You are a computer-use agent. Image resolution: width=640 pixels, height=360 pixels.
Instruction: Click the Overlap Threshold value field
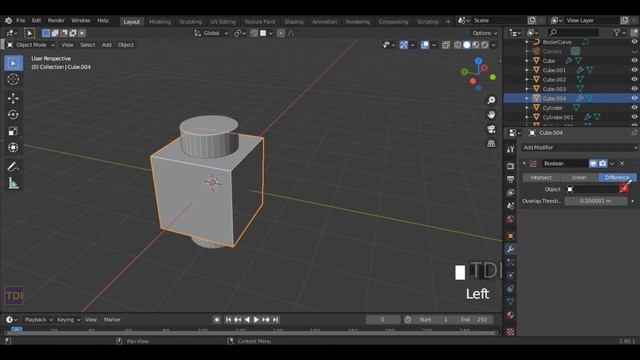[596, 201]
